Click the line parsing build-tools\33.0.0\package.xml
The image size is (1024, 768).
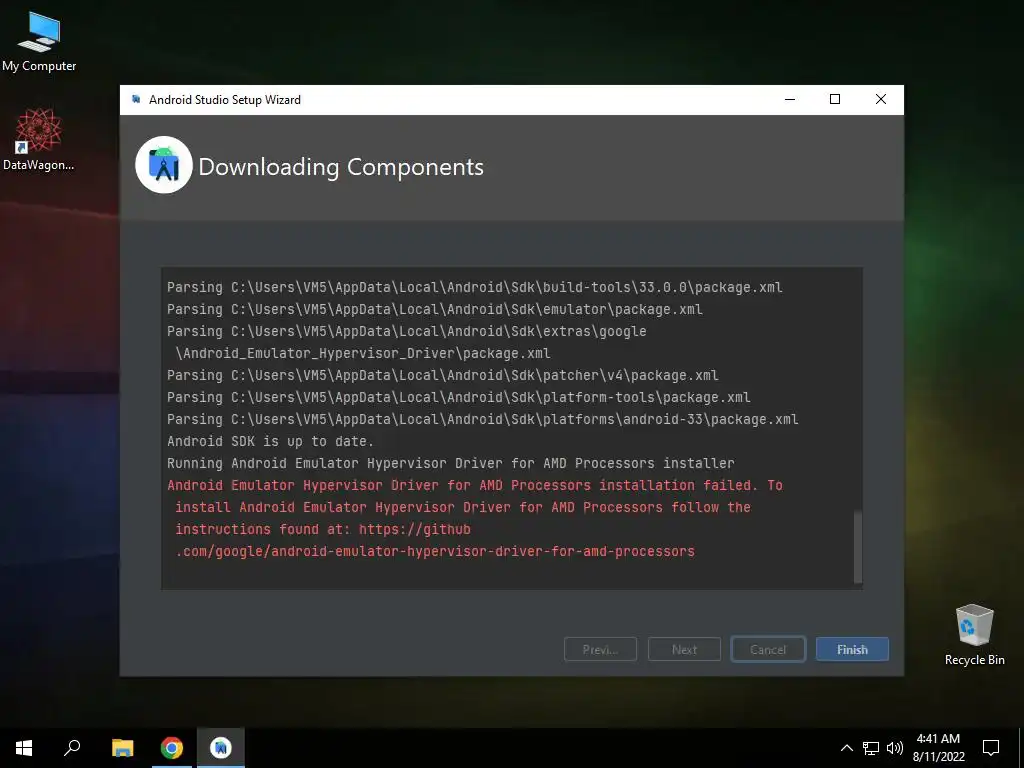point(475,287)
